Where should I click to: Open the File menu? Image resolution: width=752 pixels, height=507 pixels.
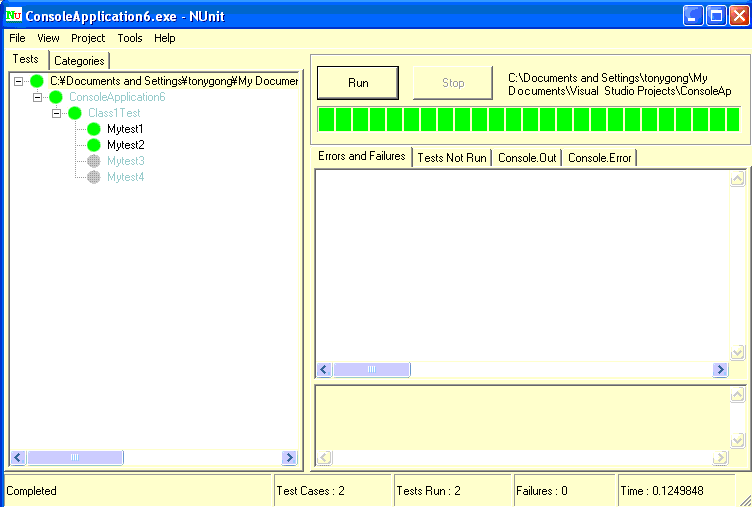17,38
